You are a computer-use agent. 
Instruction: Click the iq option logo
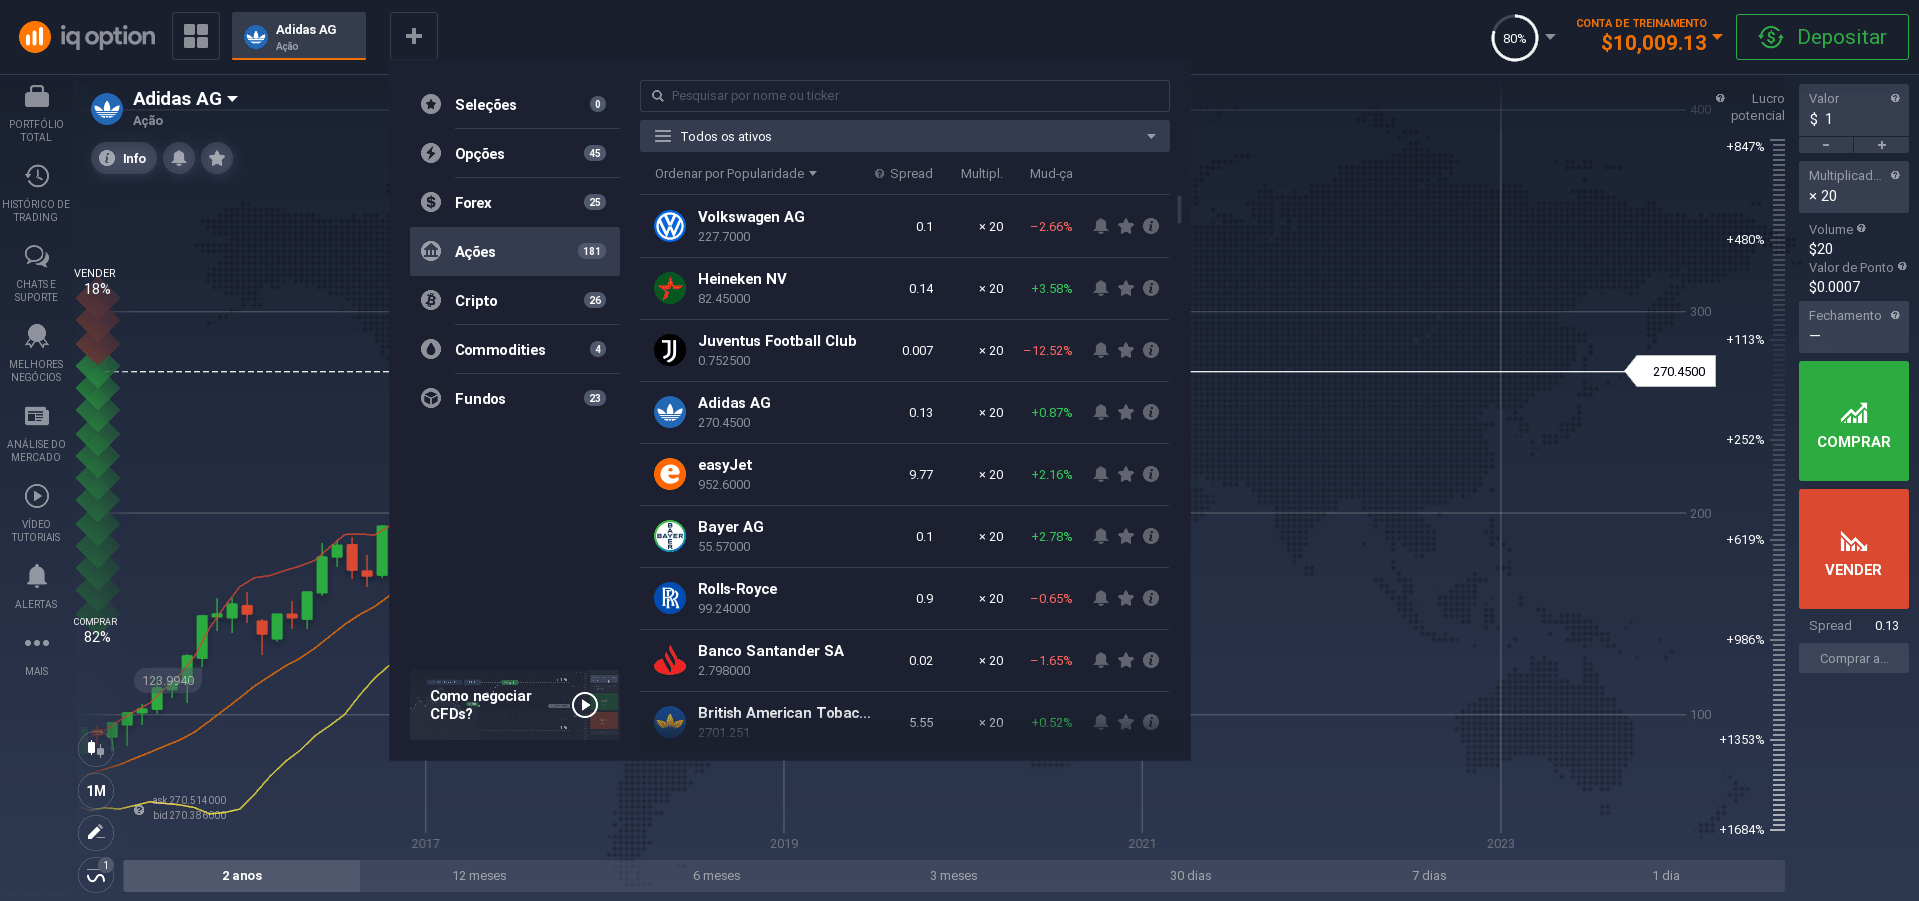[87, 37]
